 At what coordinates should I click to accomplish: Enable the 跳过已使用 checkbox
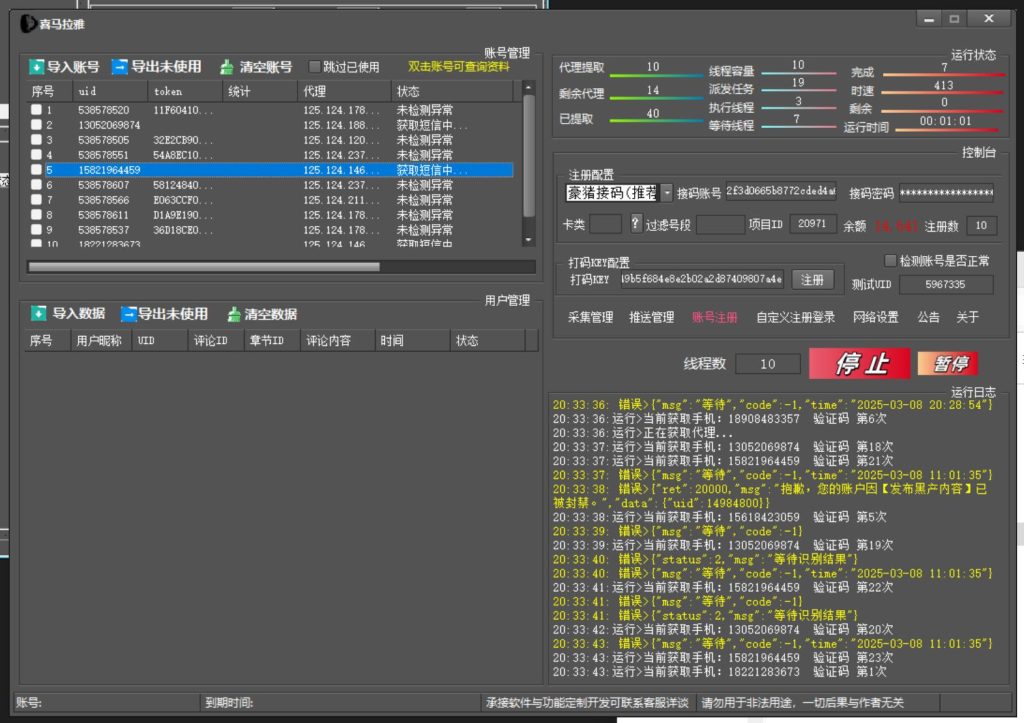315,67
